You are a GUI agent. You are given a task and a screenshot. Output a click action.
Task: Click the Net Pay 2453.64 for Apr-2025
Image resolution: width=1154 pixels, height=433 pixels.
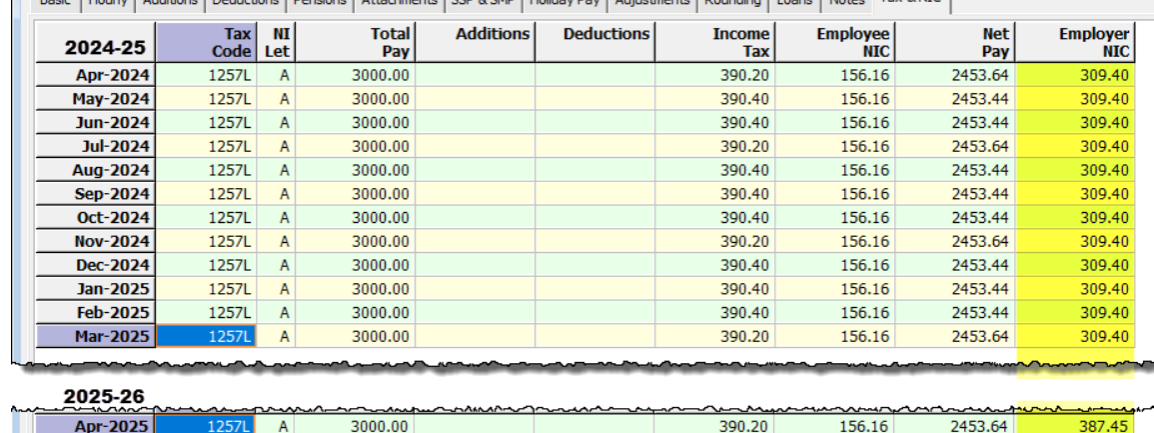(x=955, y=425)
